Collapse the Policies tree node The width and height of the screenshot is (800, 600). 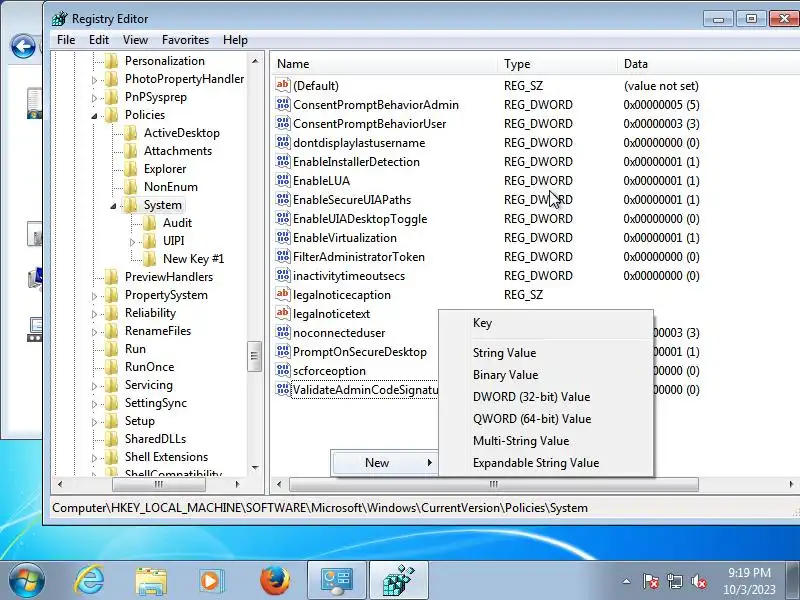[94, 116]
